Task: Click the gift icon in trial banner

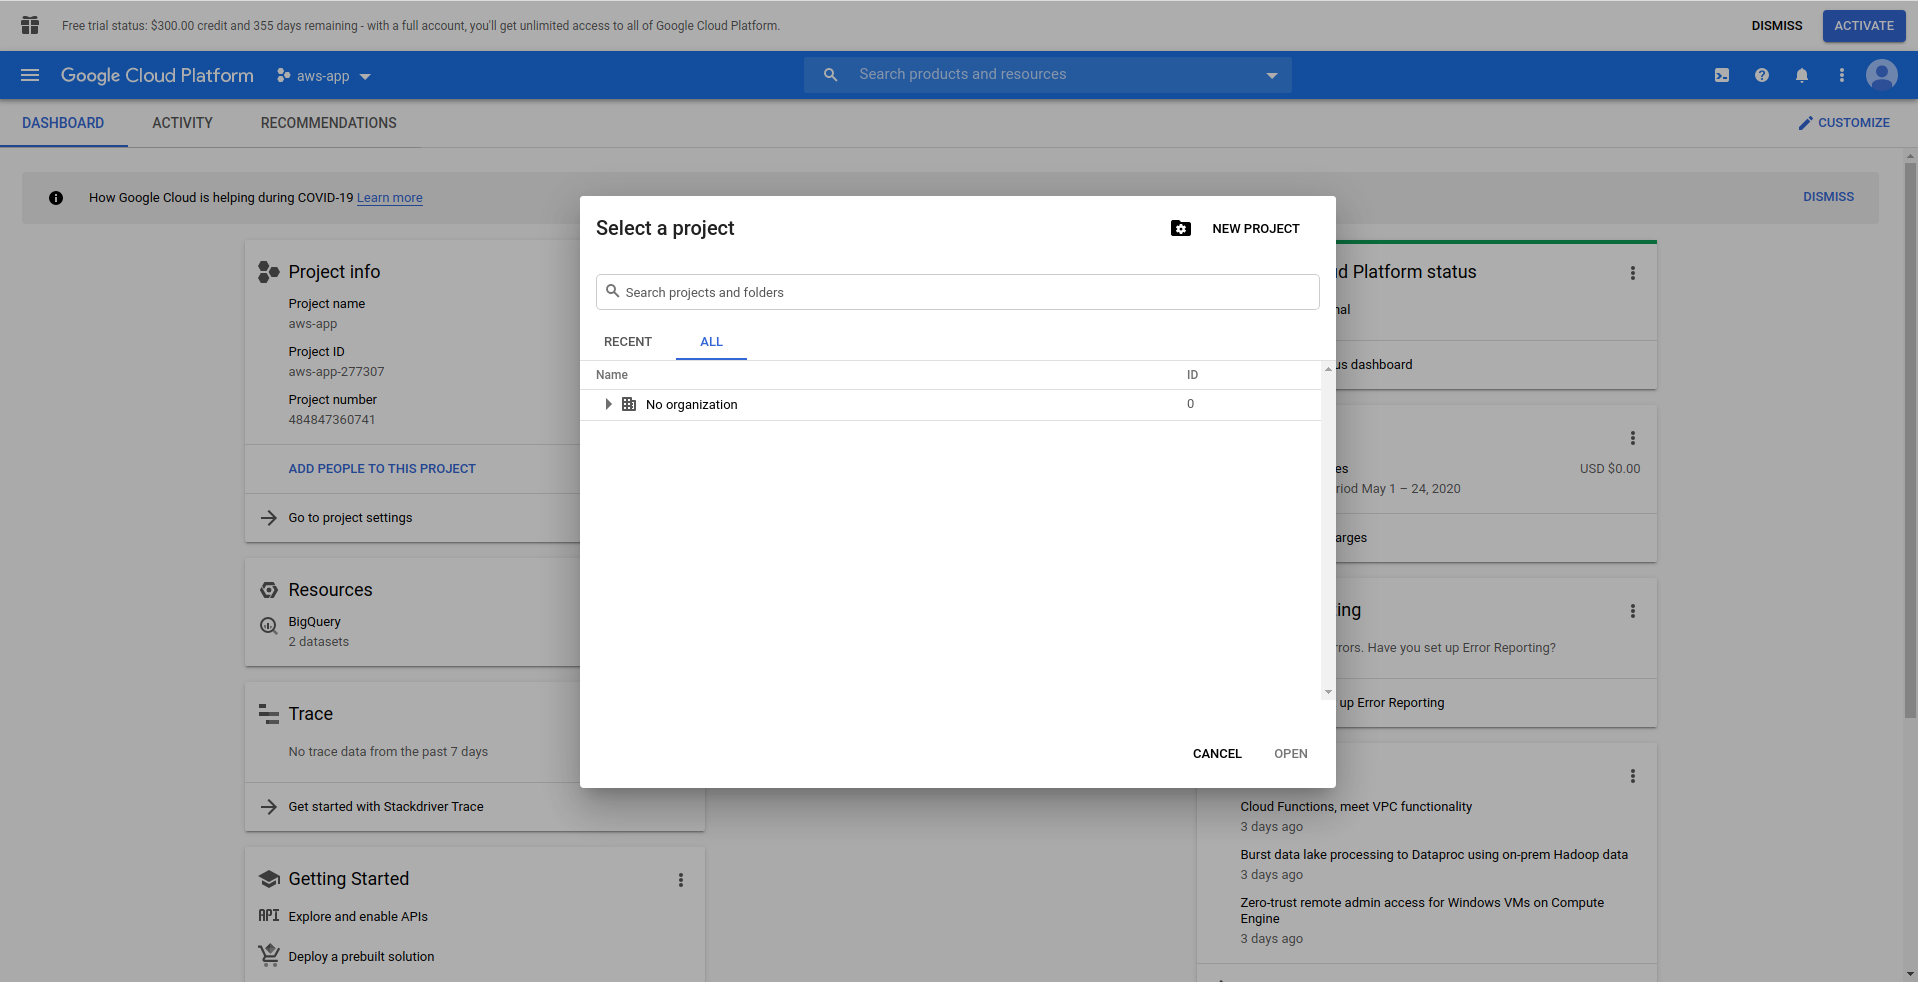Action: [x=30, y=25]
